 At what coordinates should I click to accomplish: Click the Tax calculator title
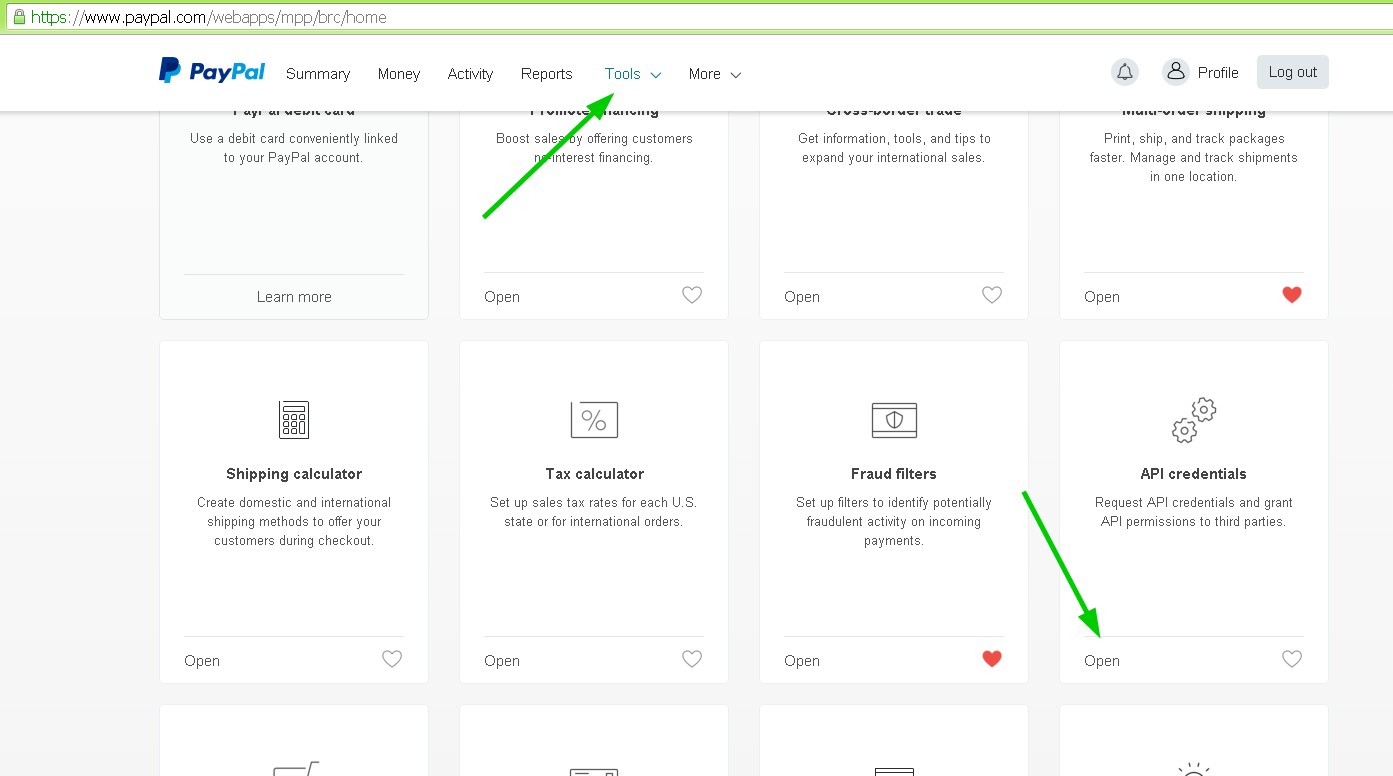coord(594,474)
